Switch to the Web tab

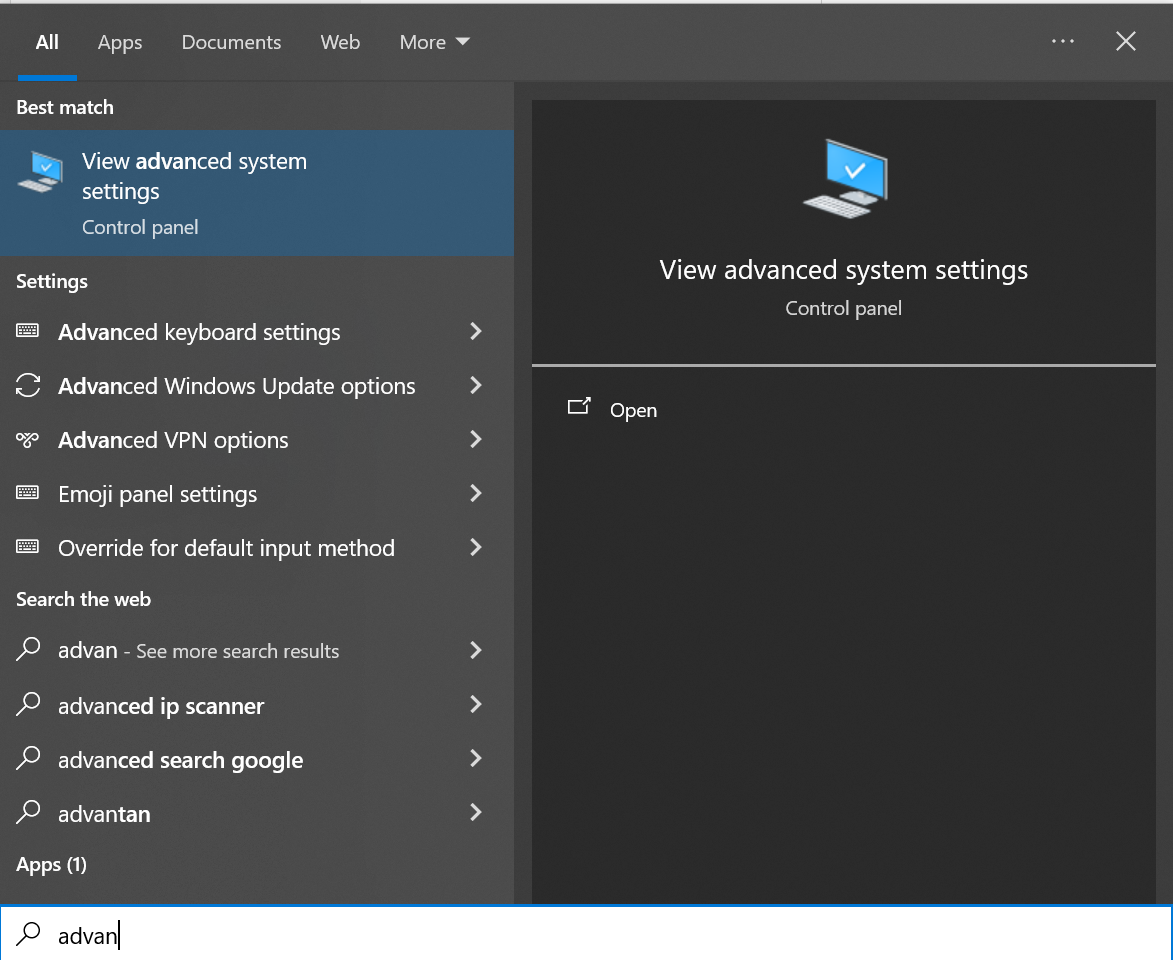pyautogui.click(x=340, y=42)
